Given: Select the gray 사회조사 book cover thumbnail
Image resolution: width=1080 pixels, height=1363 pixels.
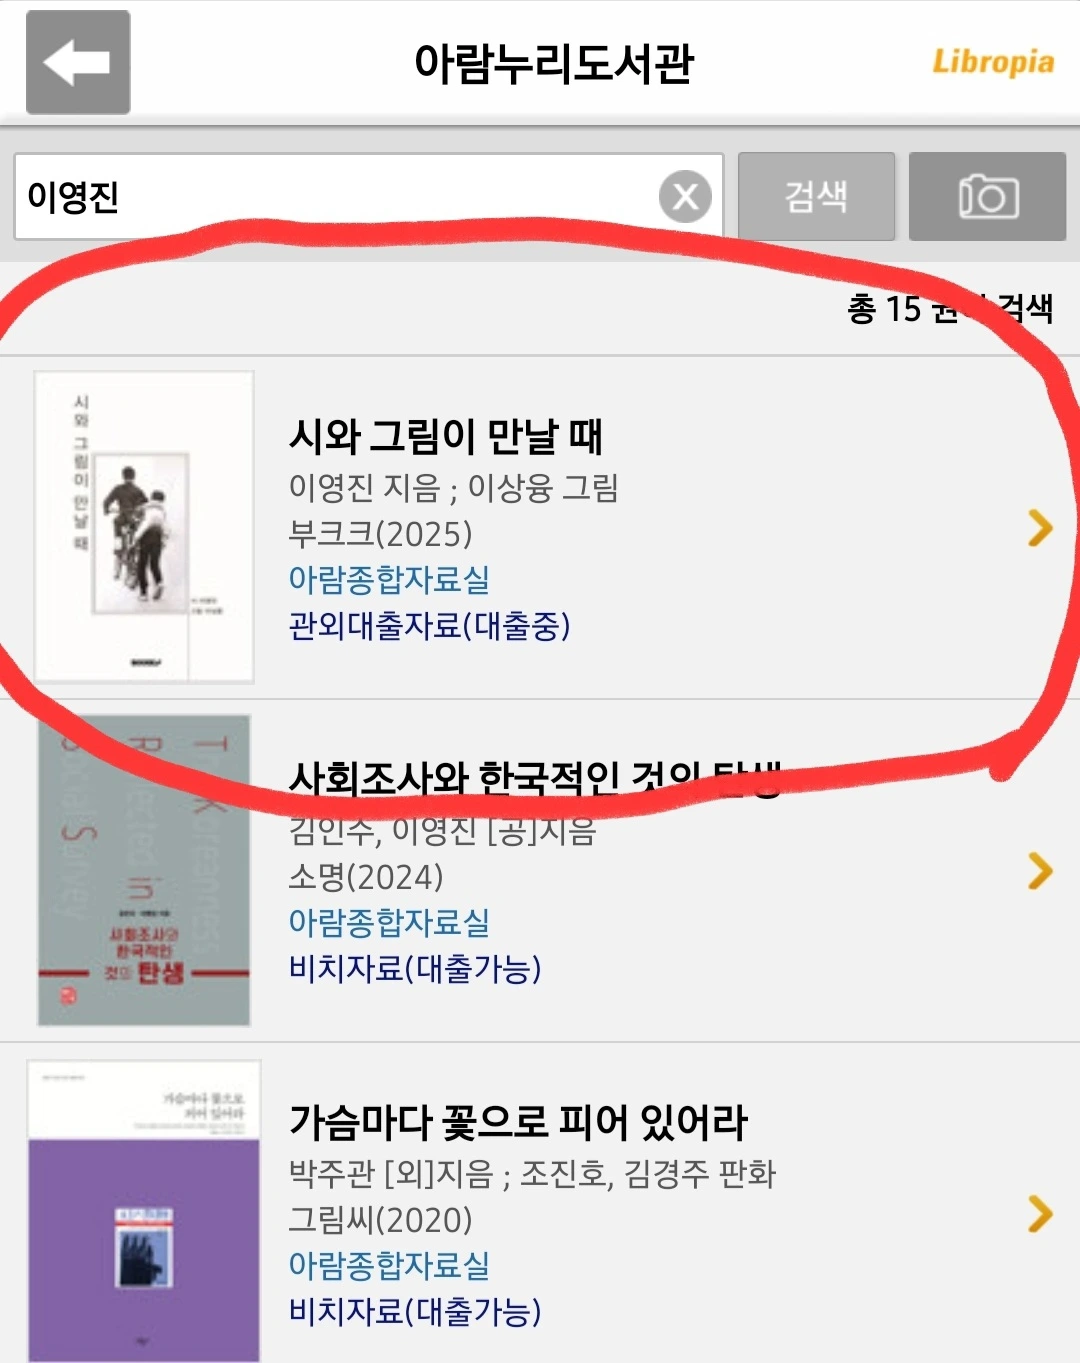Looking at the screenshot, I should (144, 870).
